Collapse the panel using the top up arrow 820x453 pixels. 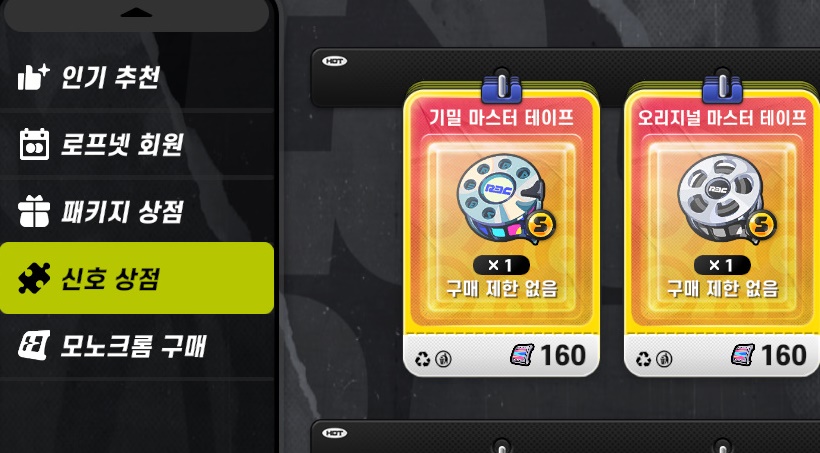[136, 12]
